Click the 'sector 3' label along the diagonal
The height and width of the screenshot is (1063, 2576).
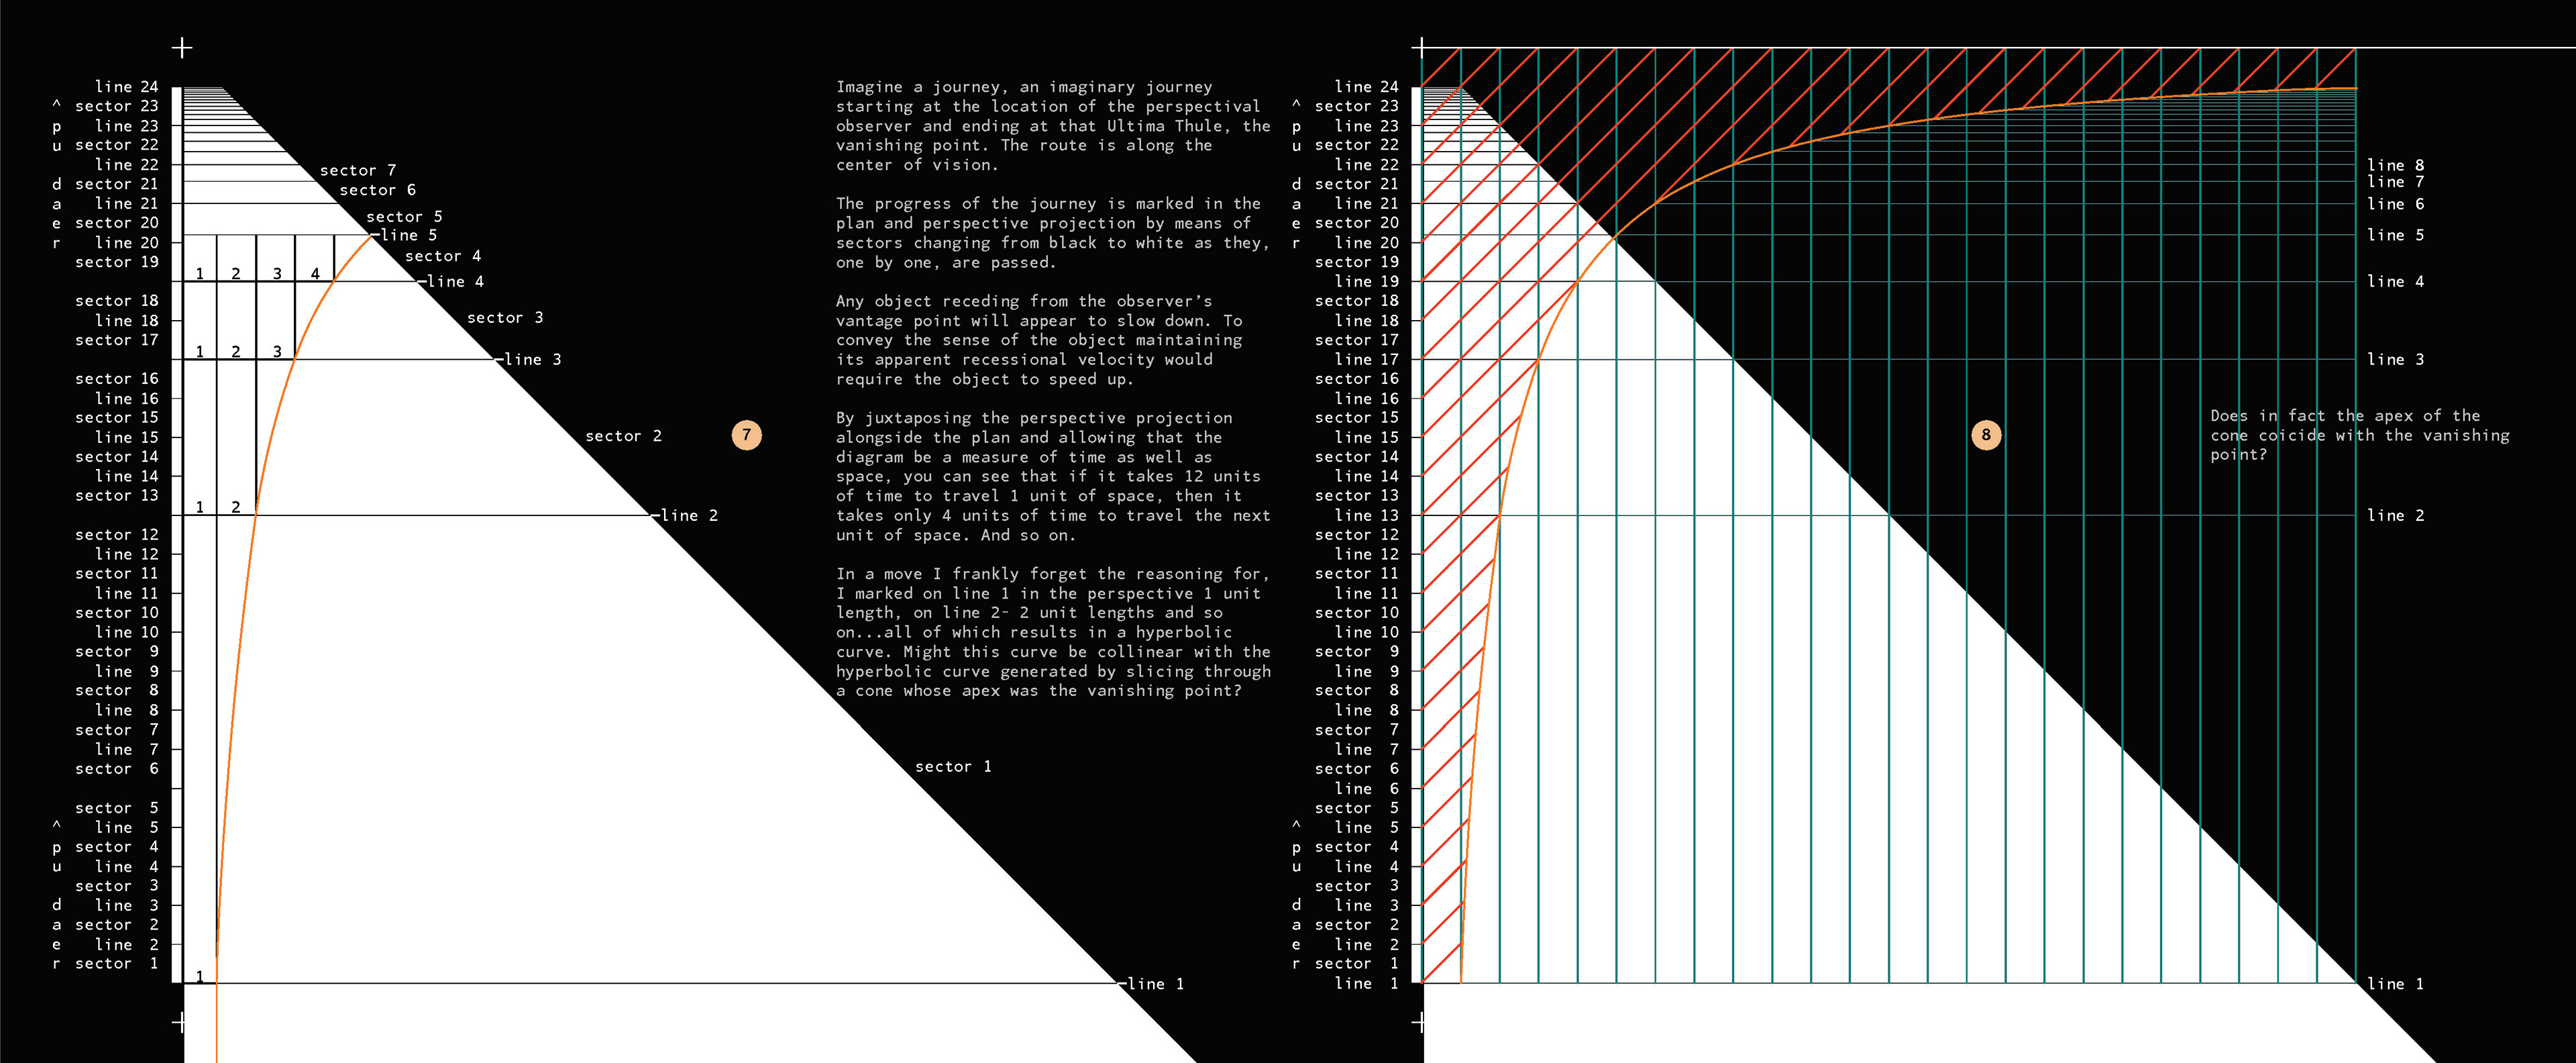pos(505,318)
